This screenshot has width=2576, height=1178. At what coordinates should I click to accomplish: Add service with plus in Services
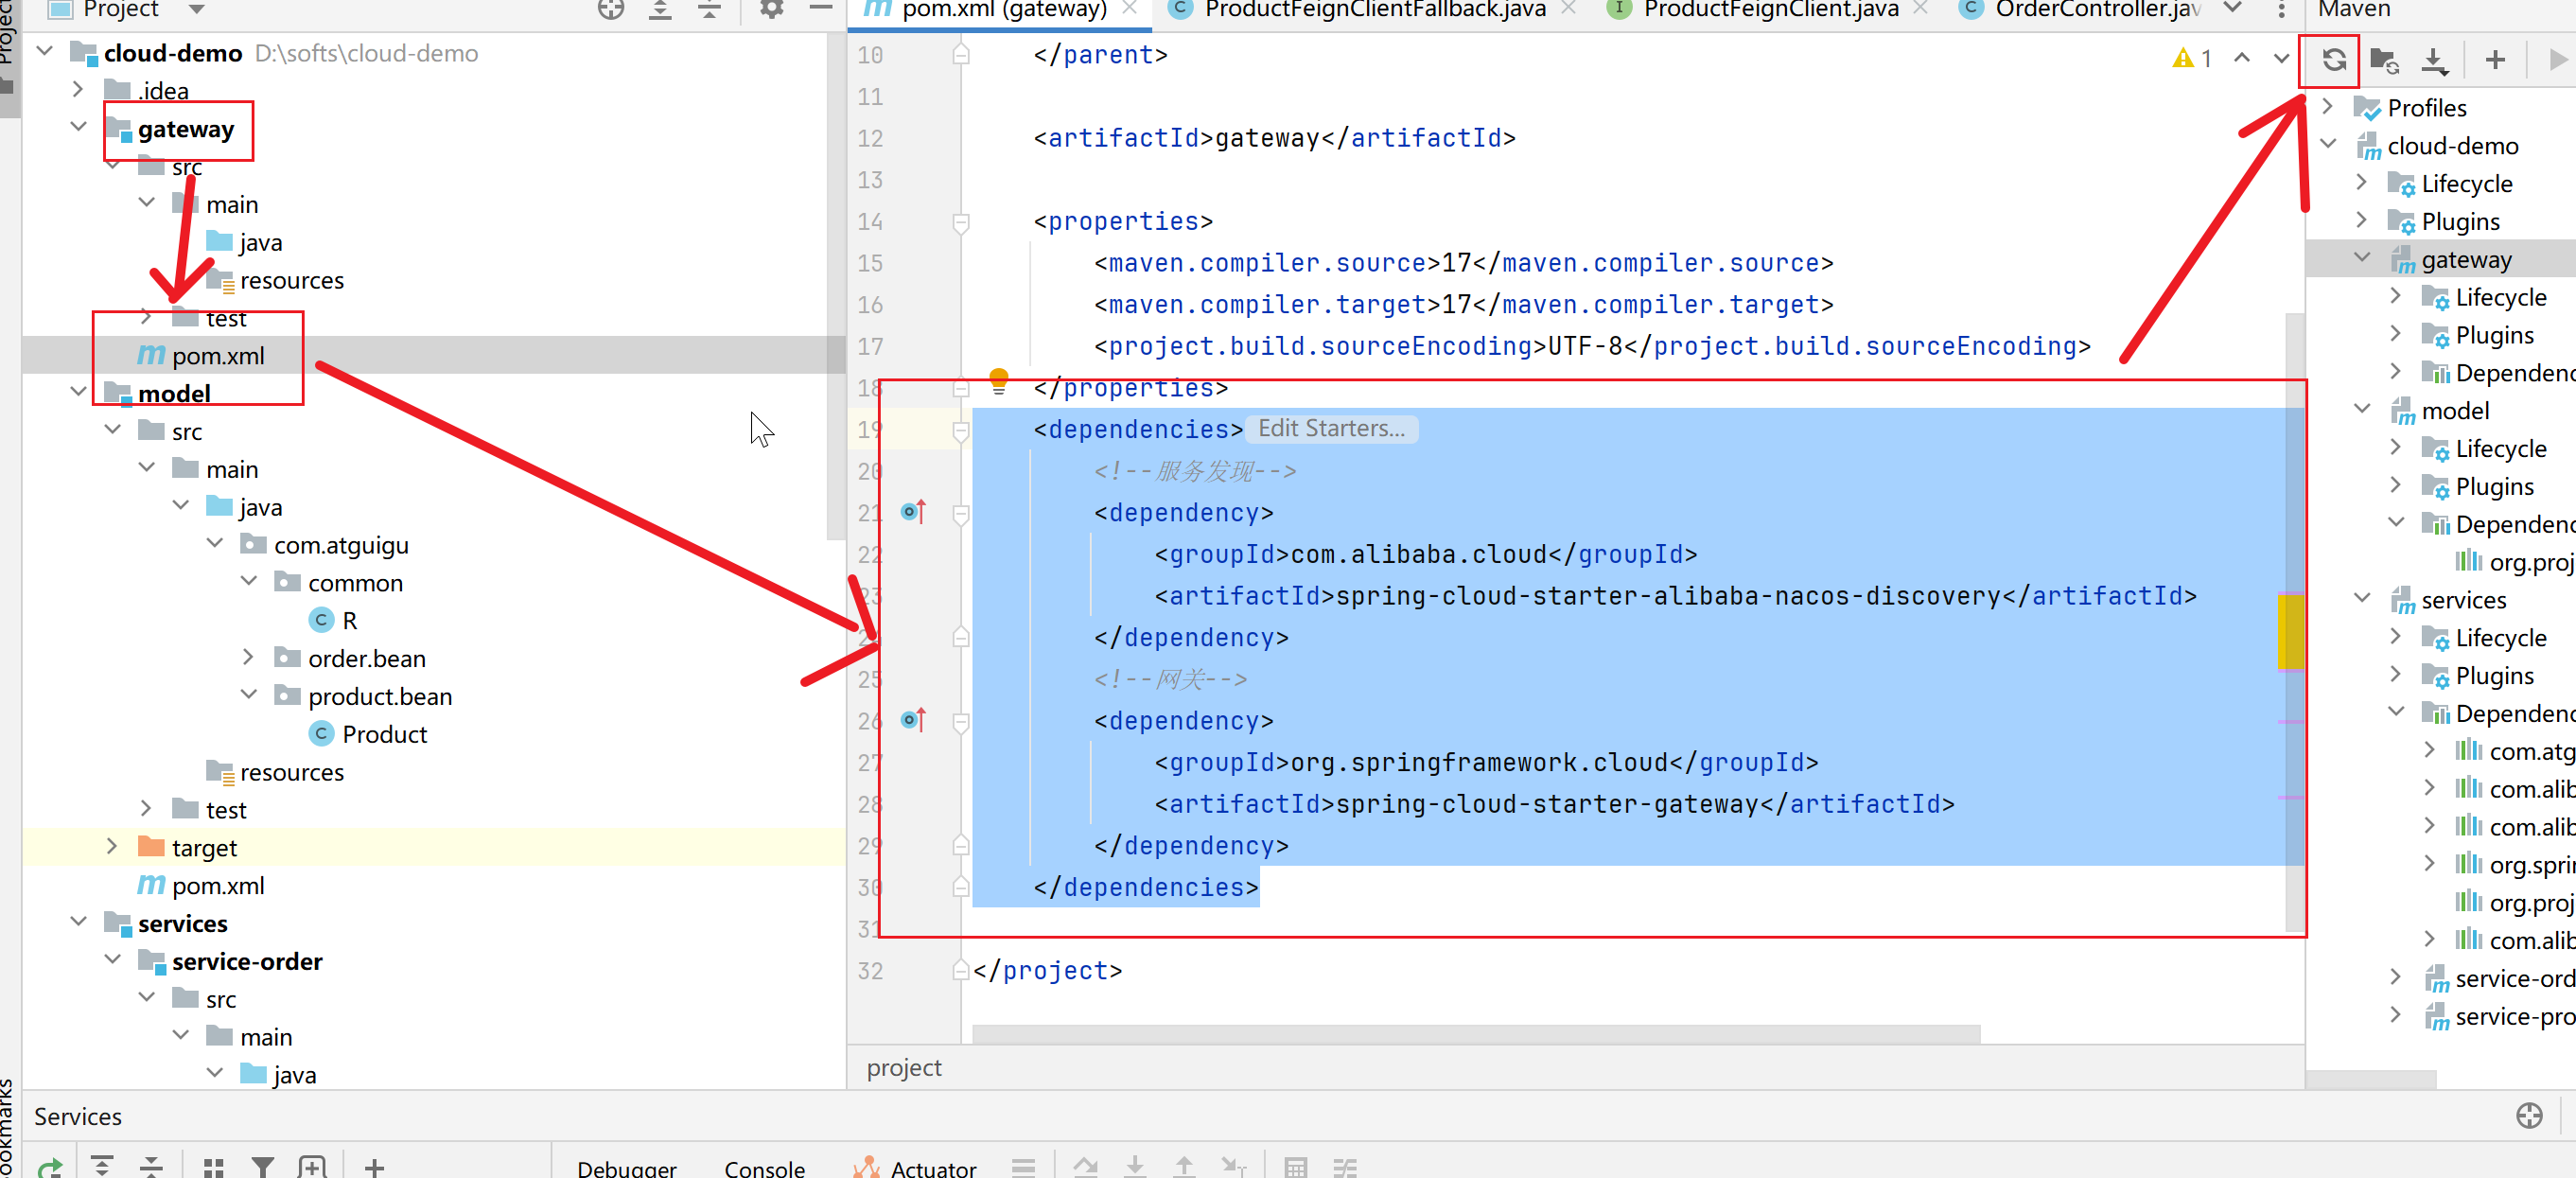[374, 1167]
